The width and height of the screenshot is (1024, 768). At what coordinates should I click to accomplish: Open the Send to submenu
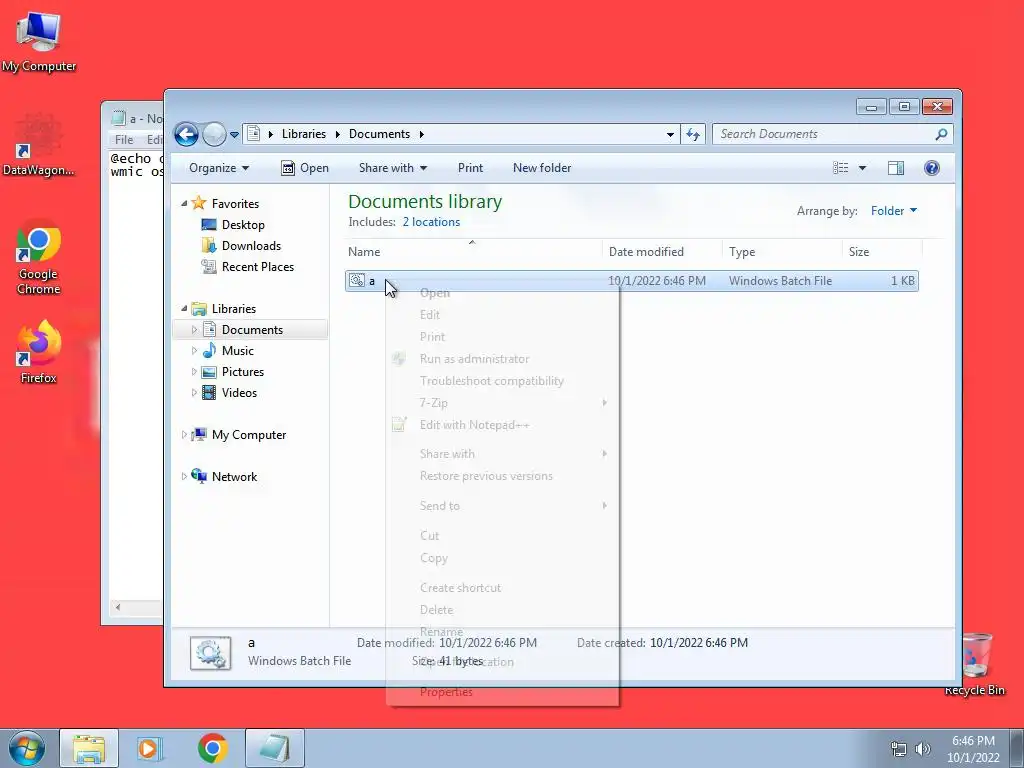502,505
